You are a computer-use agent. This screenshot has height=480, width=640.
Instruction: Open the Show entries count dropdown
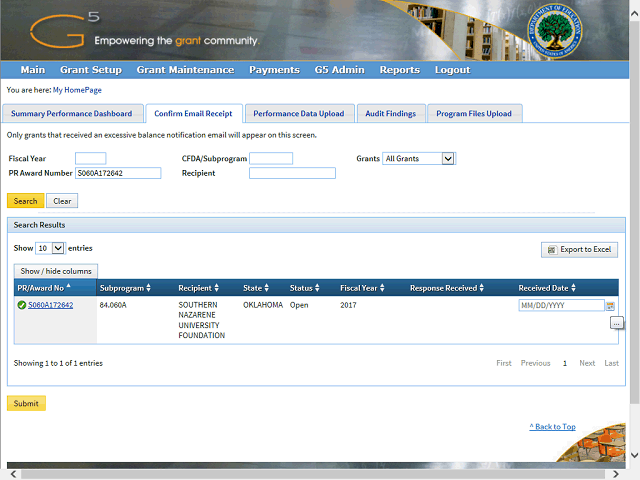pyautogui.click(x=50, y=248)
